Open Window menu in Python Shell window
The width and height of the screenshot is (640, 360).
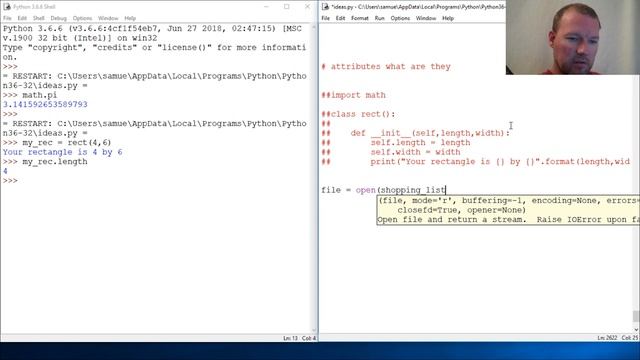108,18
